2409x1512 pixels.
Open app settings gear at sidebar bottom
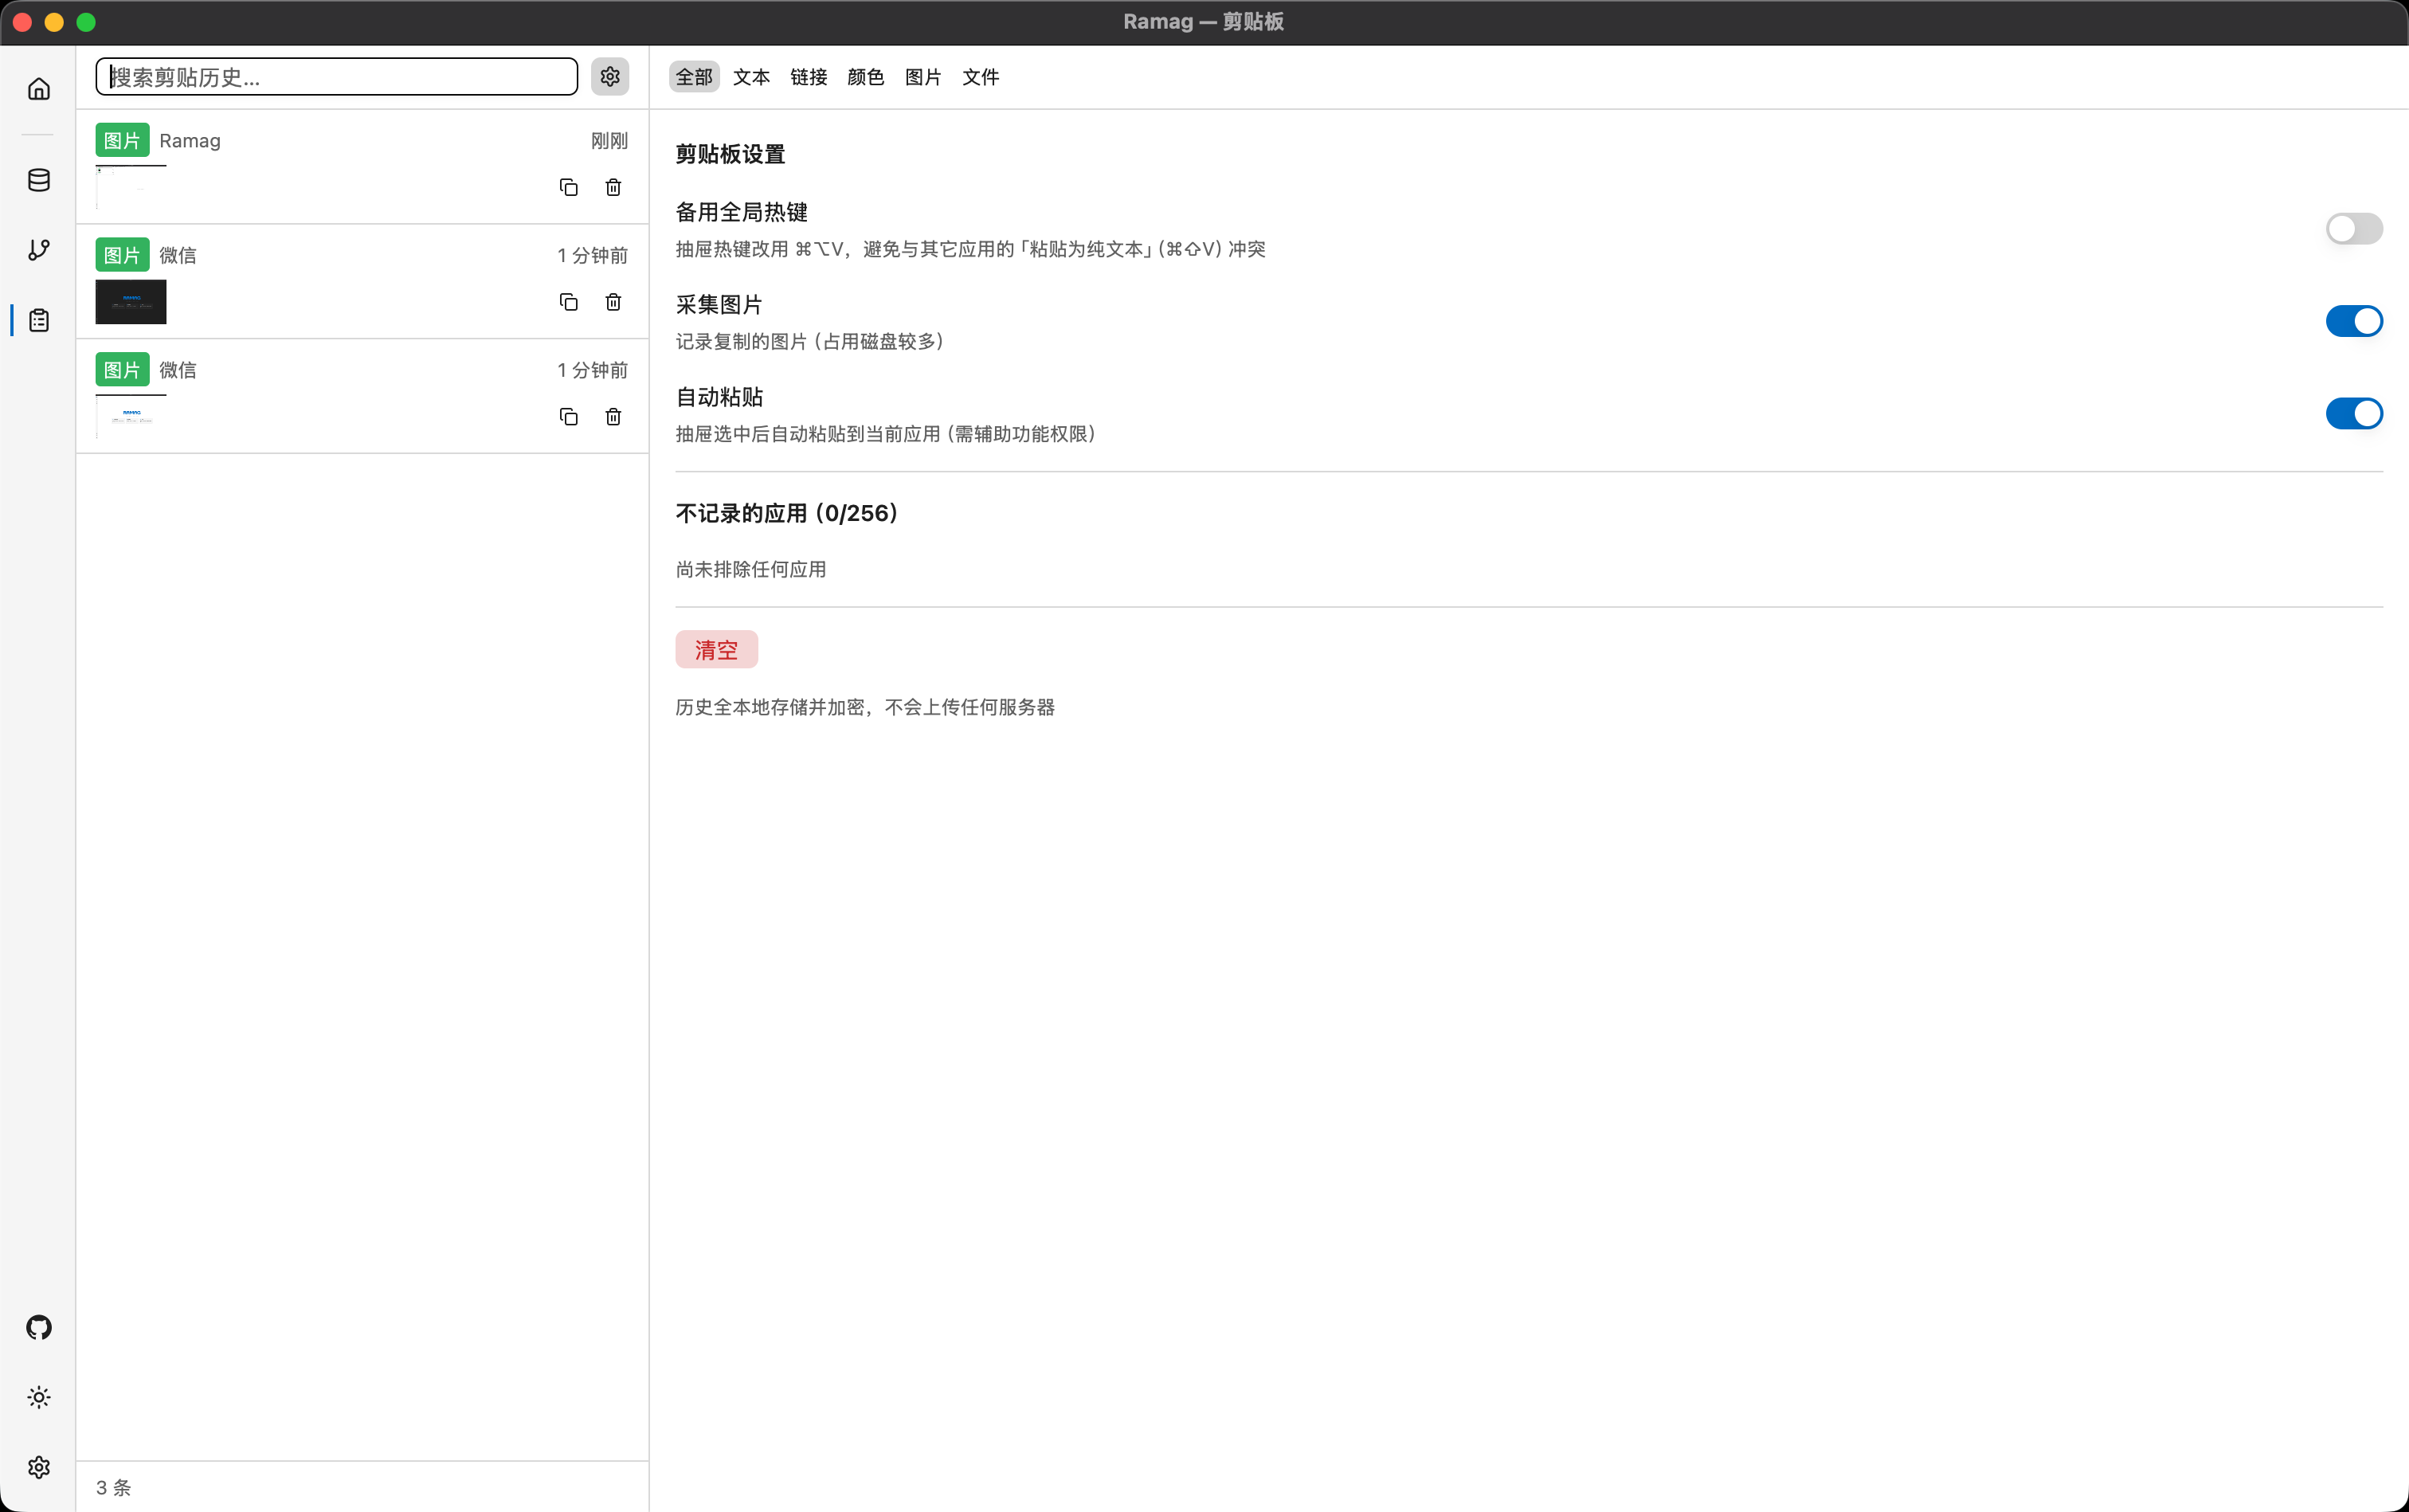pos(38,1467)
